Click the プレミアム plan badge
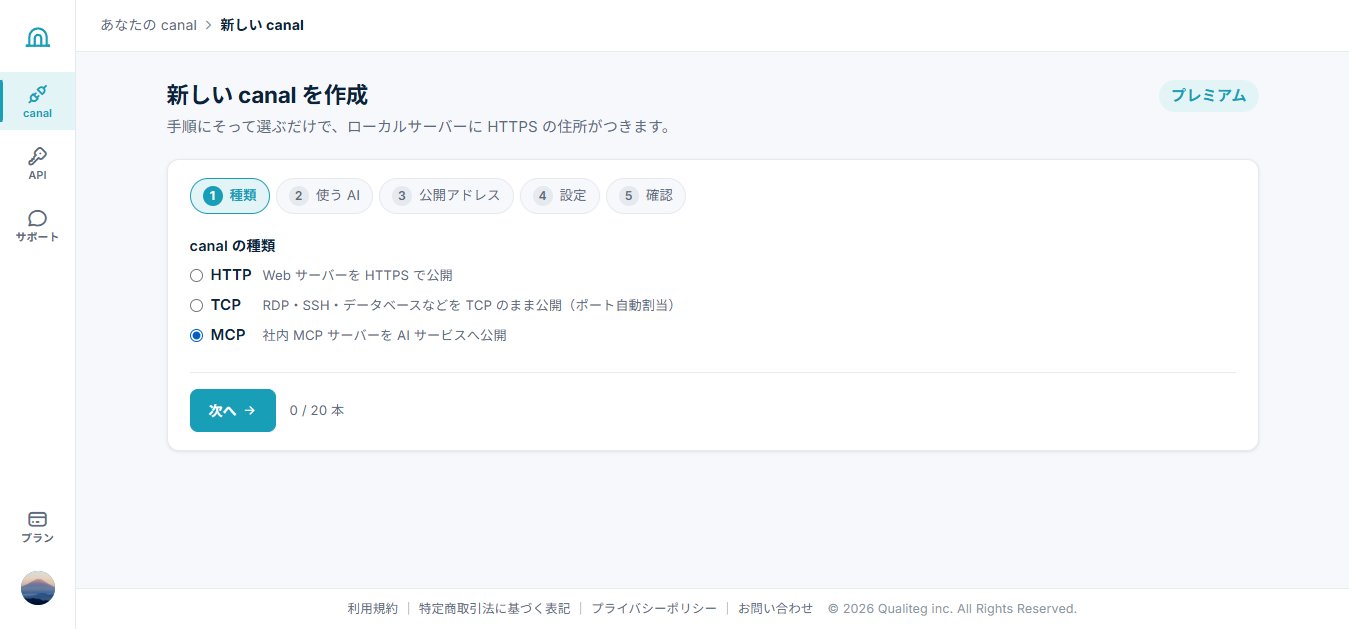The height and width of the screenshot is (629, 1349). [x=1208, y=96]
